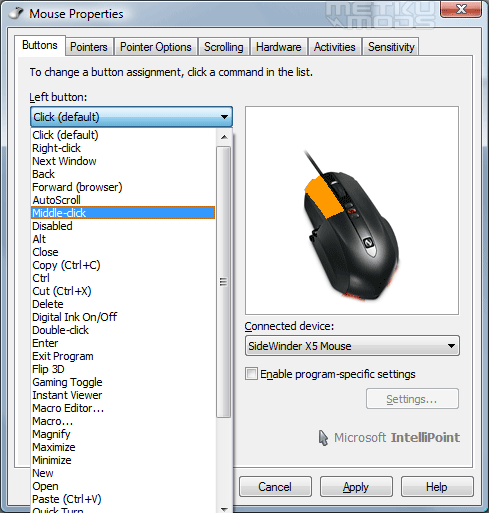Choose Disabled in the list
This screenshot has height=513, width=489.
[123, 226]
